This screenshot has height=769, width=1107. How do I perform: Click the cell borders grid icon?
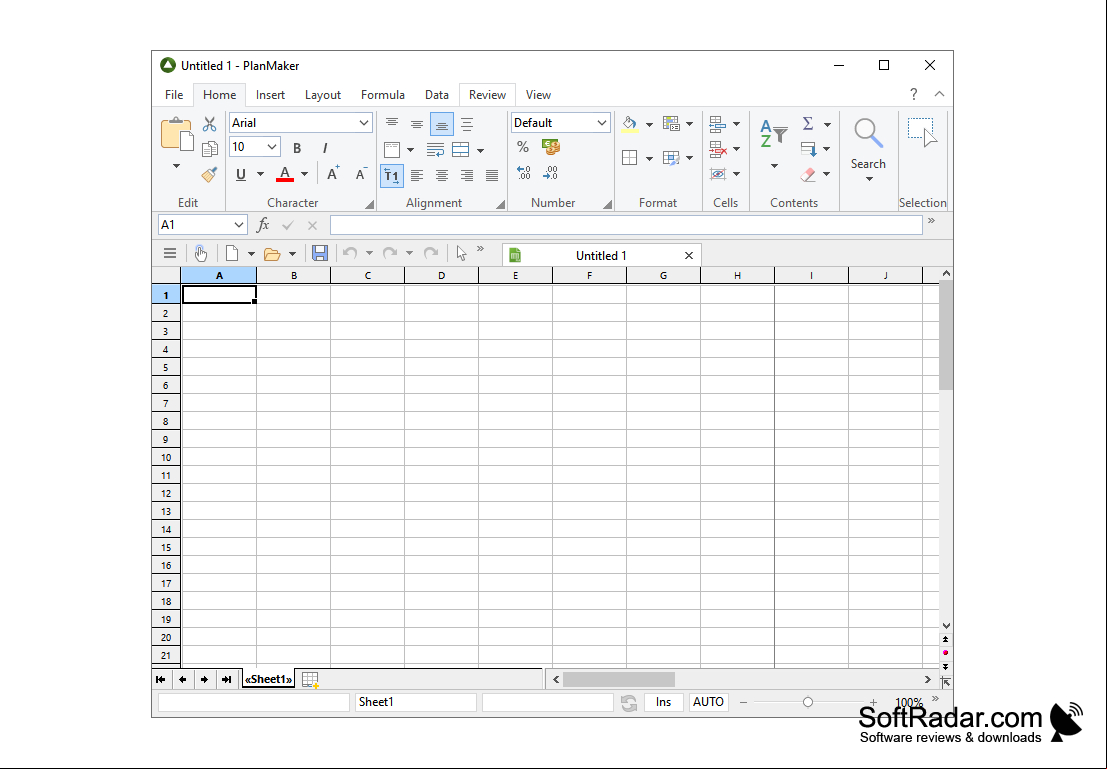click(x=630, y=158)
